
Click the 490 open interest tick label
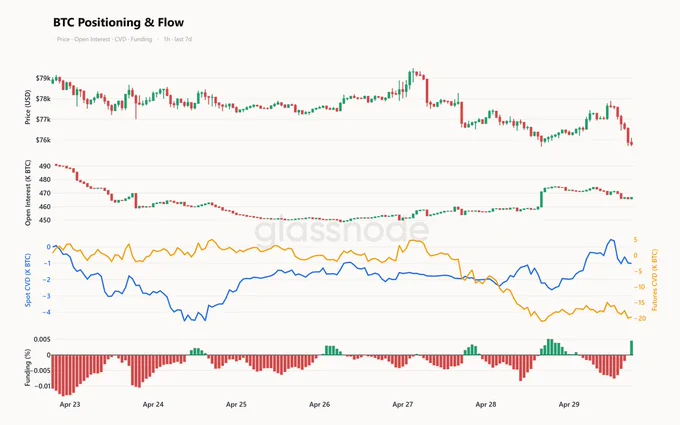click(x=46, y=166)
